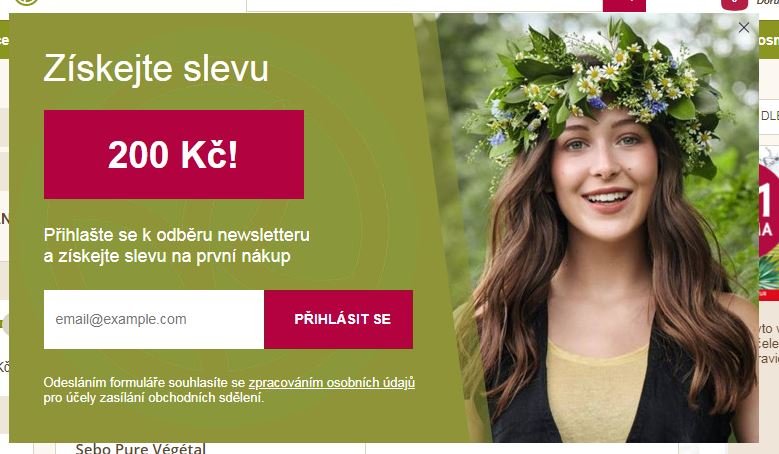The image size is (779, 454).
Task: Open the DLE sort dropdown at right edge
Action: [769, 116]
